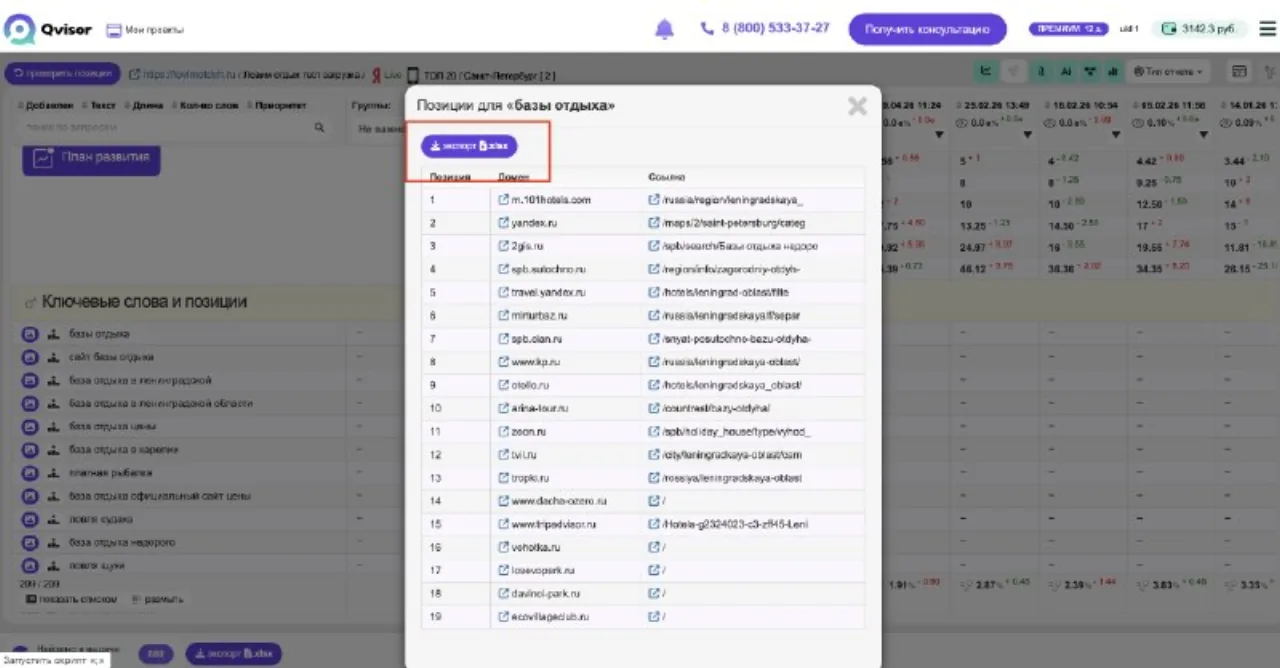
Task: Click the mobile device icon near ТОП 20
Action: [x=413, y=75]
